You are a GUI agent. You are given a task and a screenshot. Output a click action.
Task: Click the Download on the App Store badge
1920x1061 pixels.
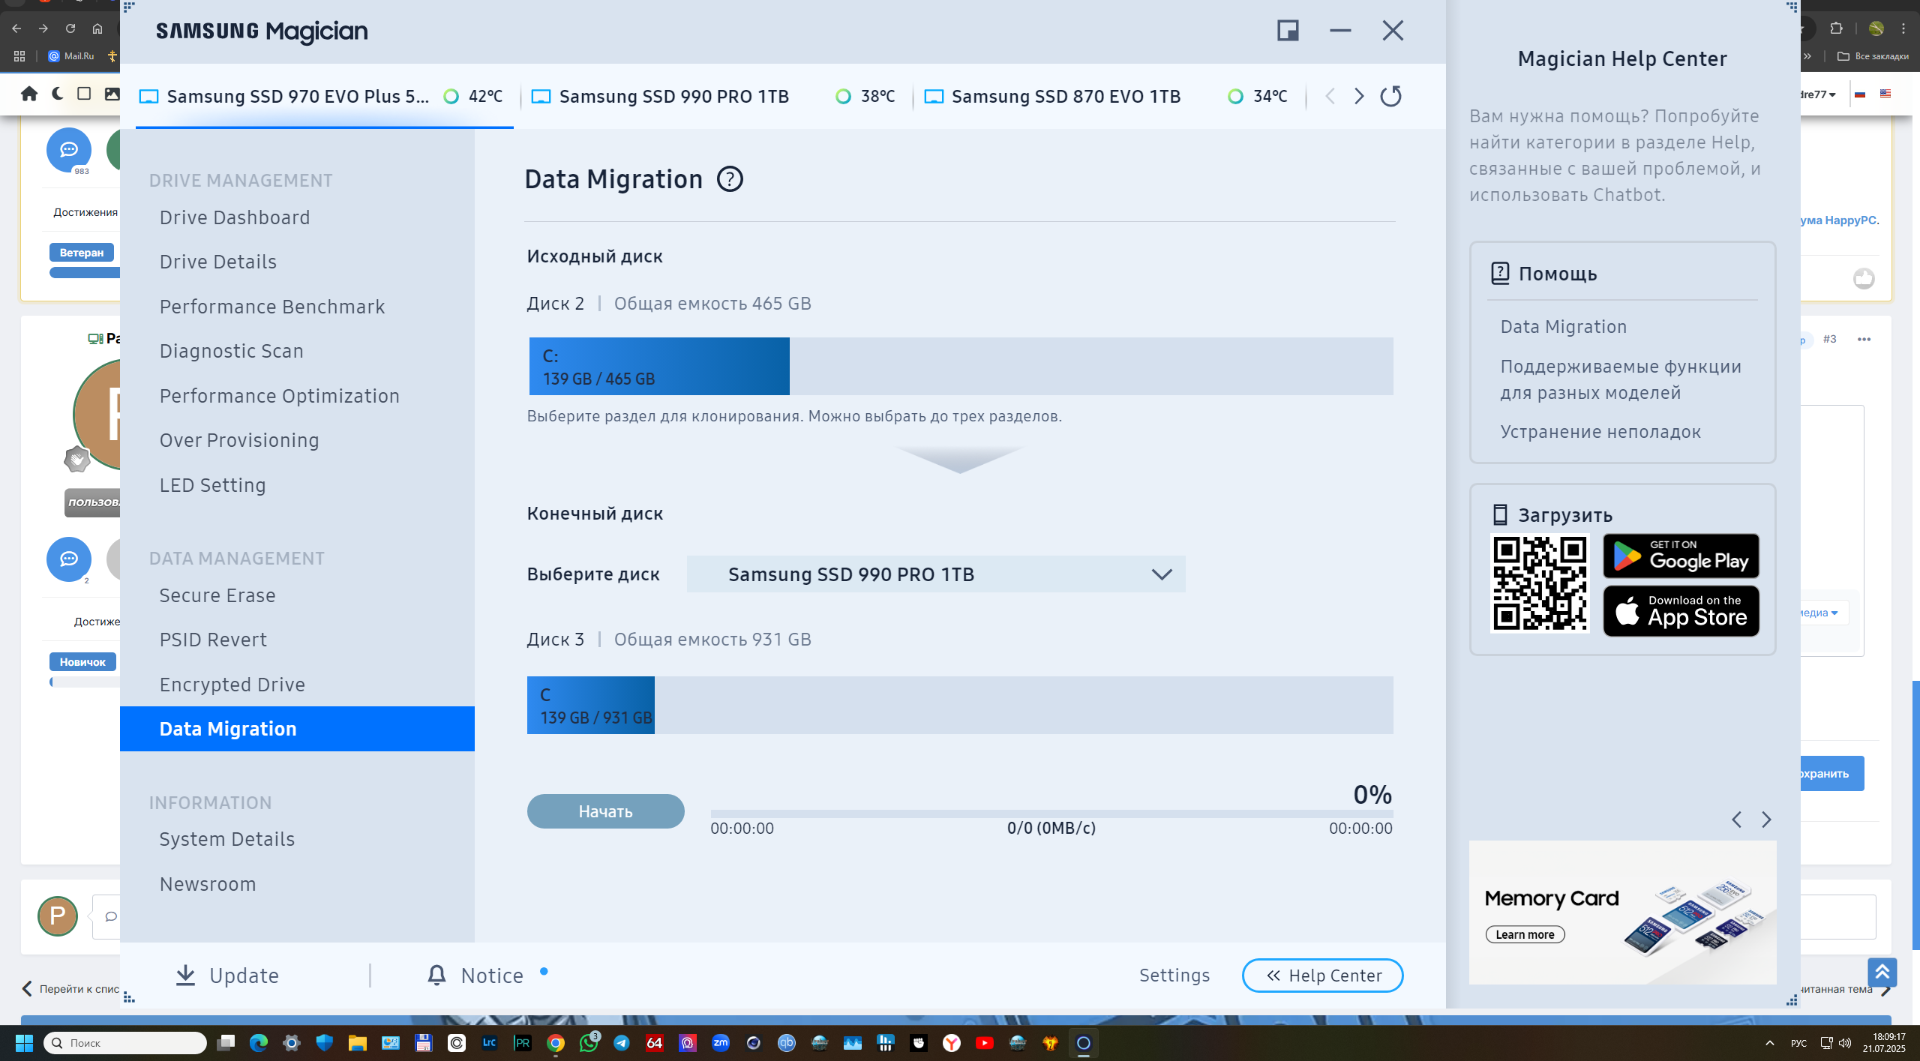pyautogui.click(x=1681, y=611)
